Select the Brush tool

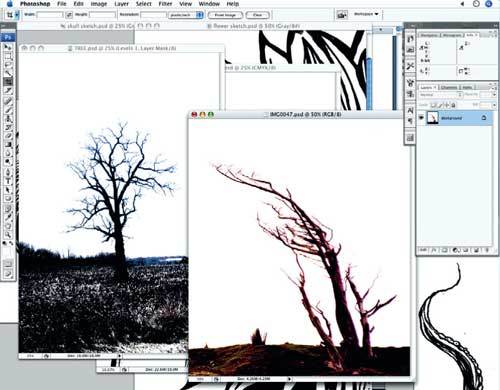pos(8,110)
